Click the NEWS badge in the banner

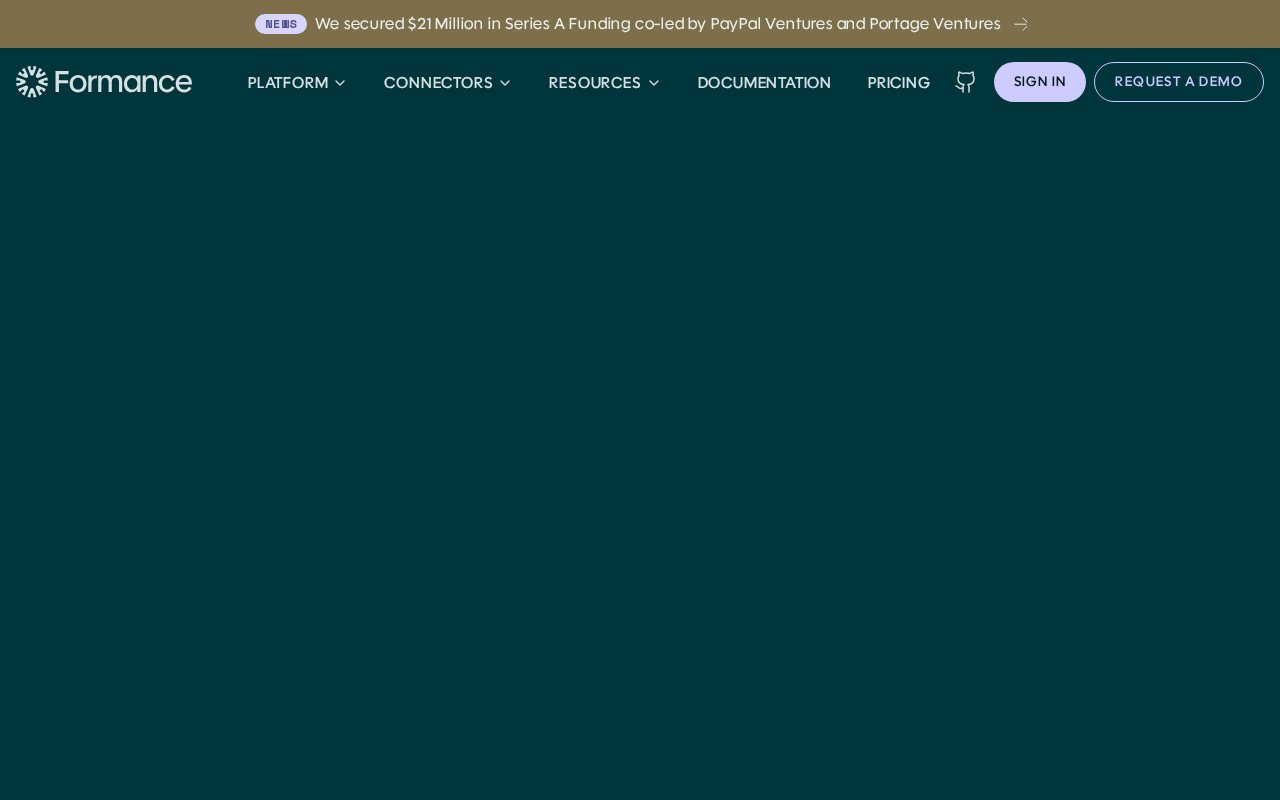tap(281, 24)
